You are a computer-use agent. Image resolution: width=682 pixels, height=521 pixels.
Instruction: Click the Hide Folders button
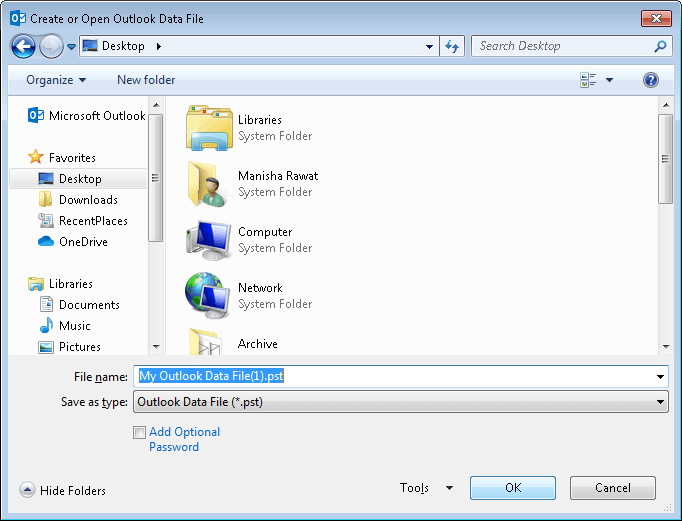pos(63,491)
